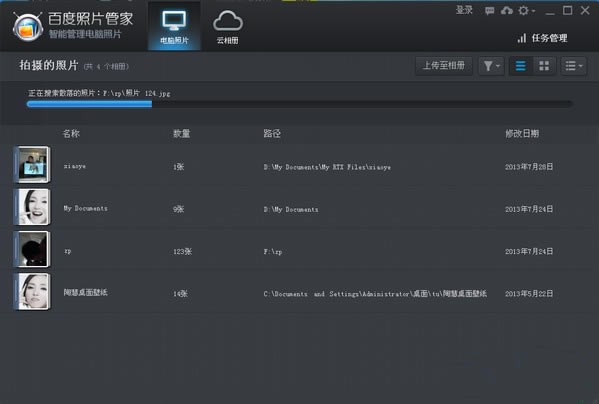
Task: Switch to the 电脑照片 tab
Action: [x=174, y=26]
